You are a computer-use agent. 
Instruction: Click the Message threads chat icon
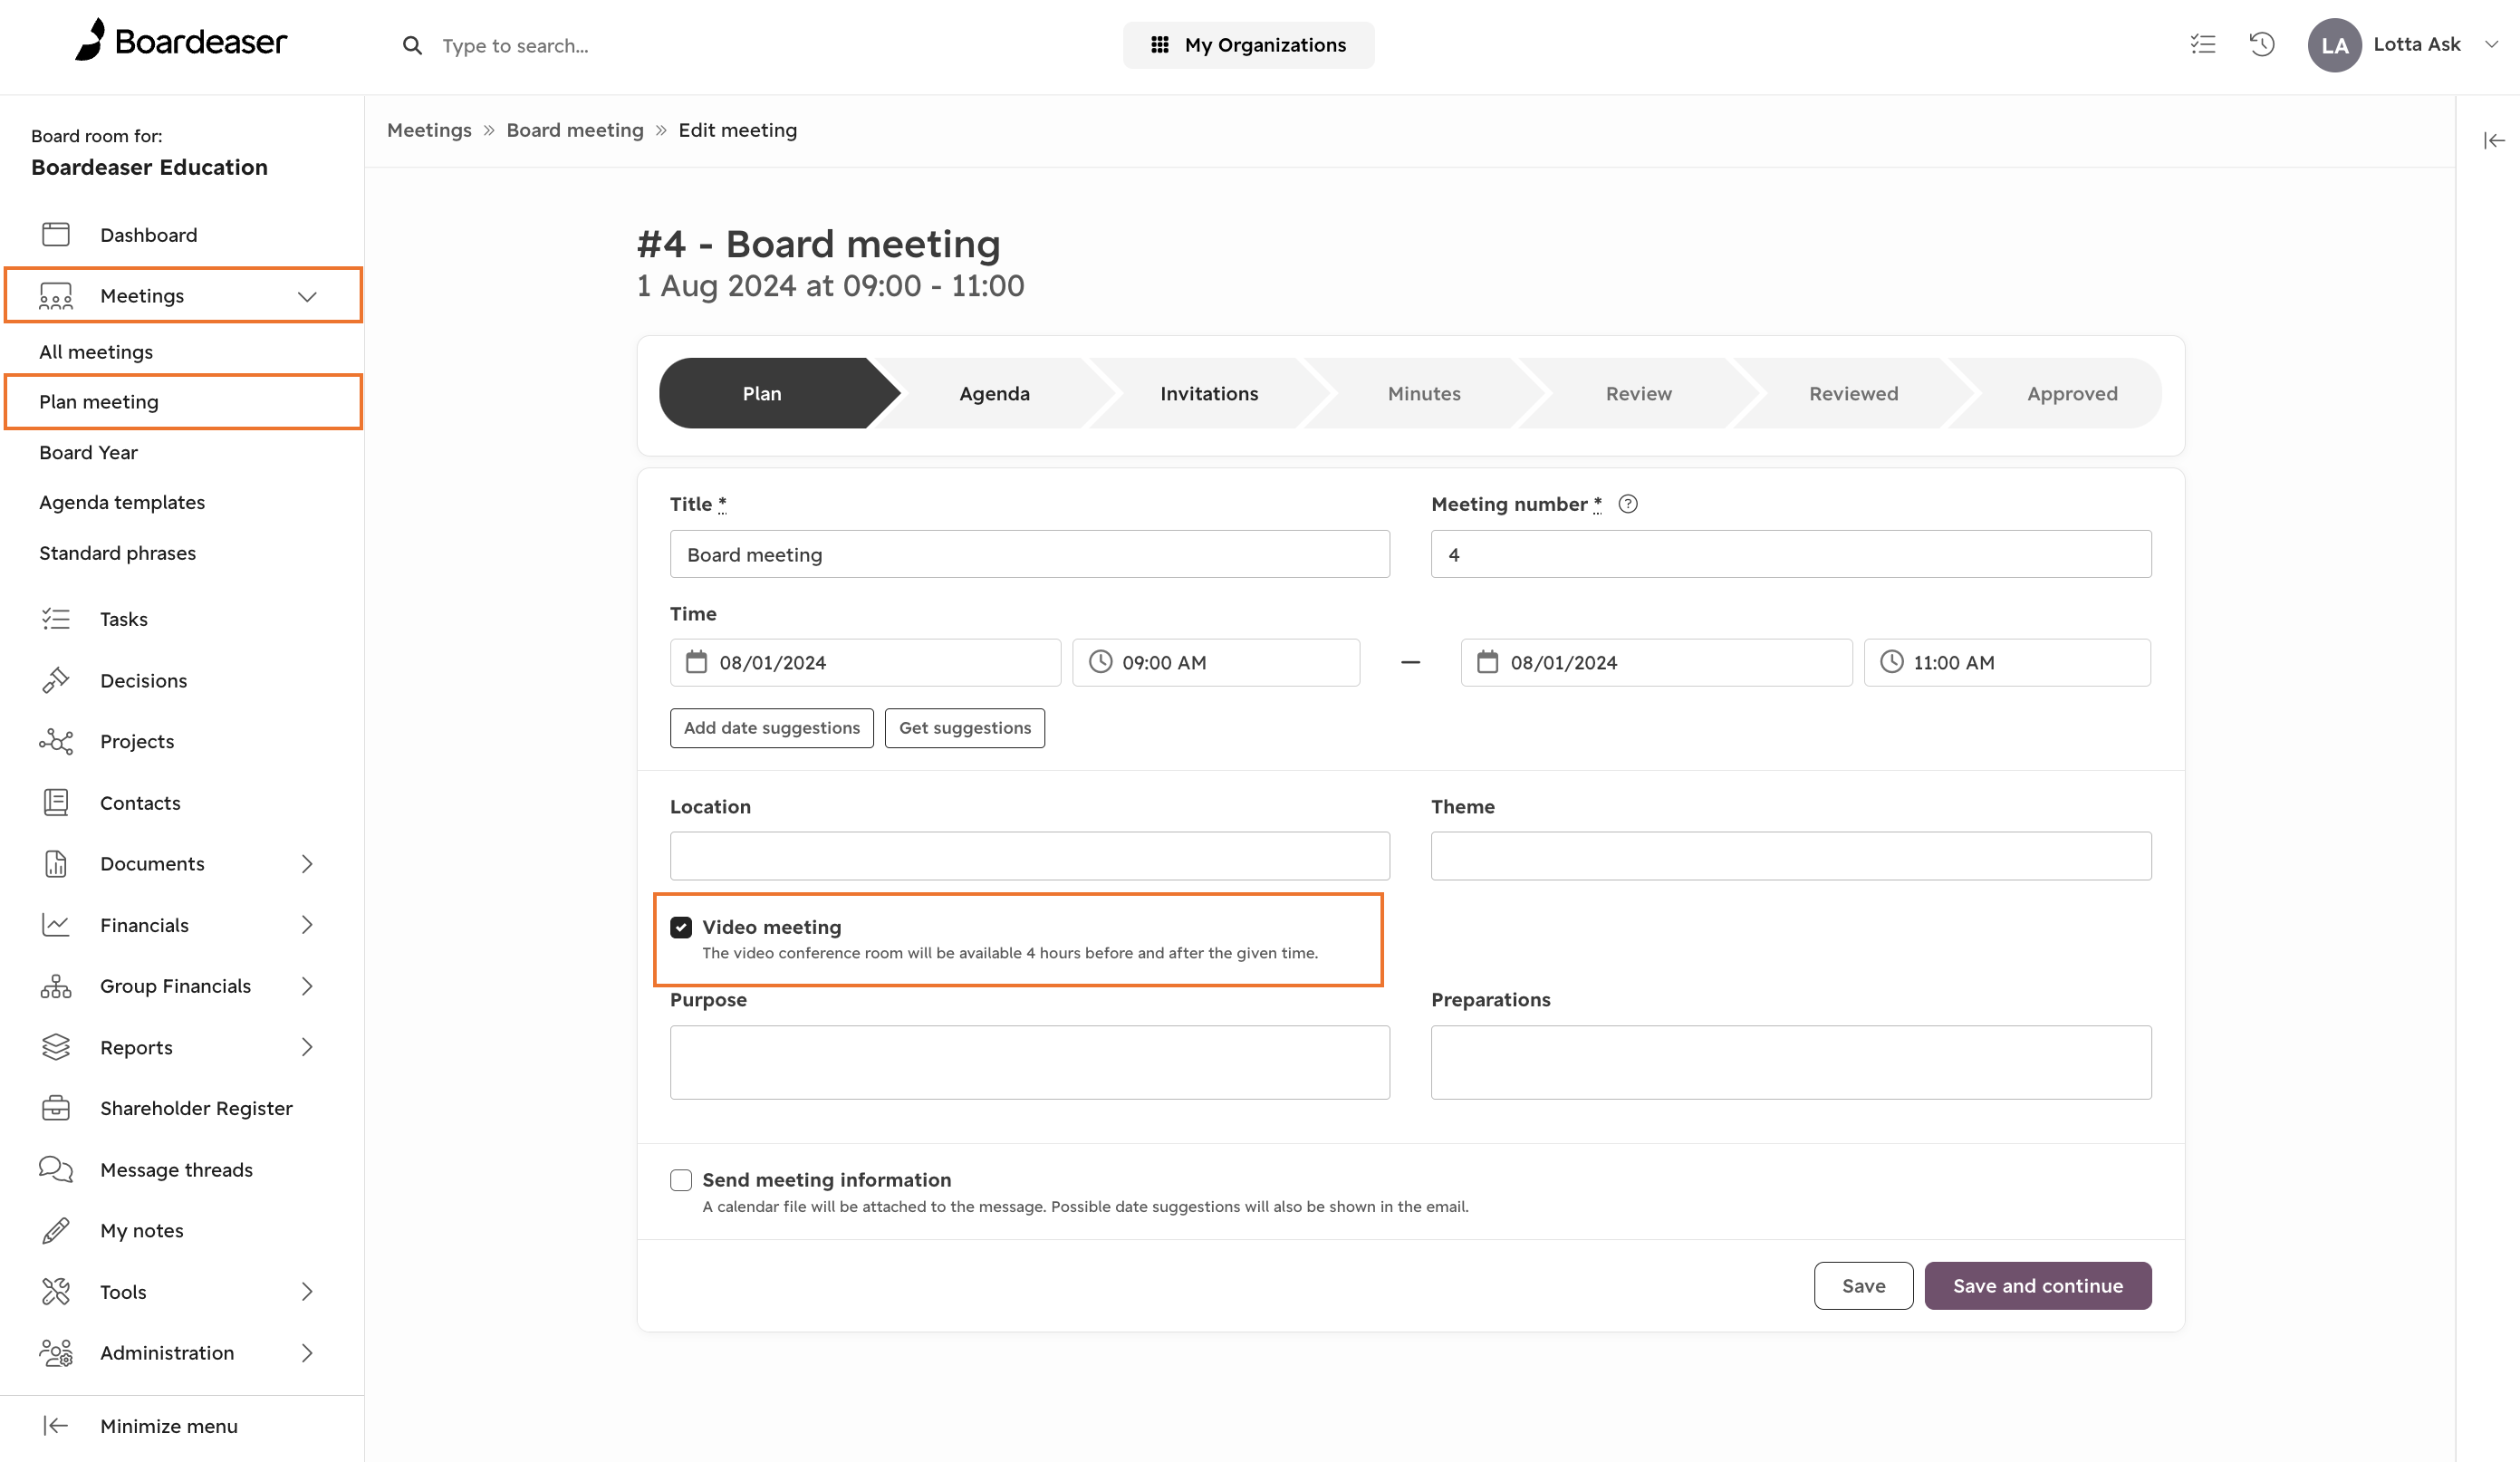(56, 1169)
